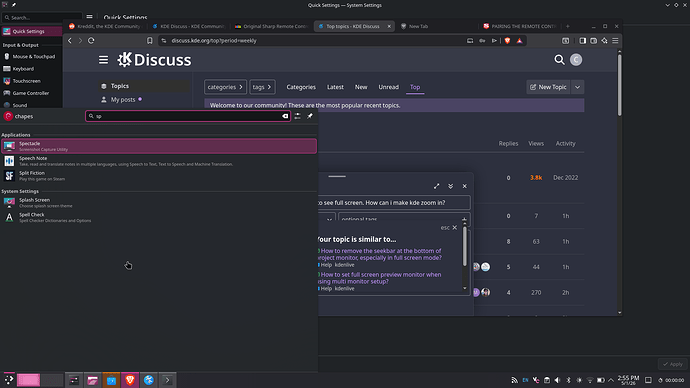Click the Brave Rewards triangle icon

point(520,40)
